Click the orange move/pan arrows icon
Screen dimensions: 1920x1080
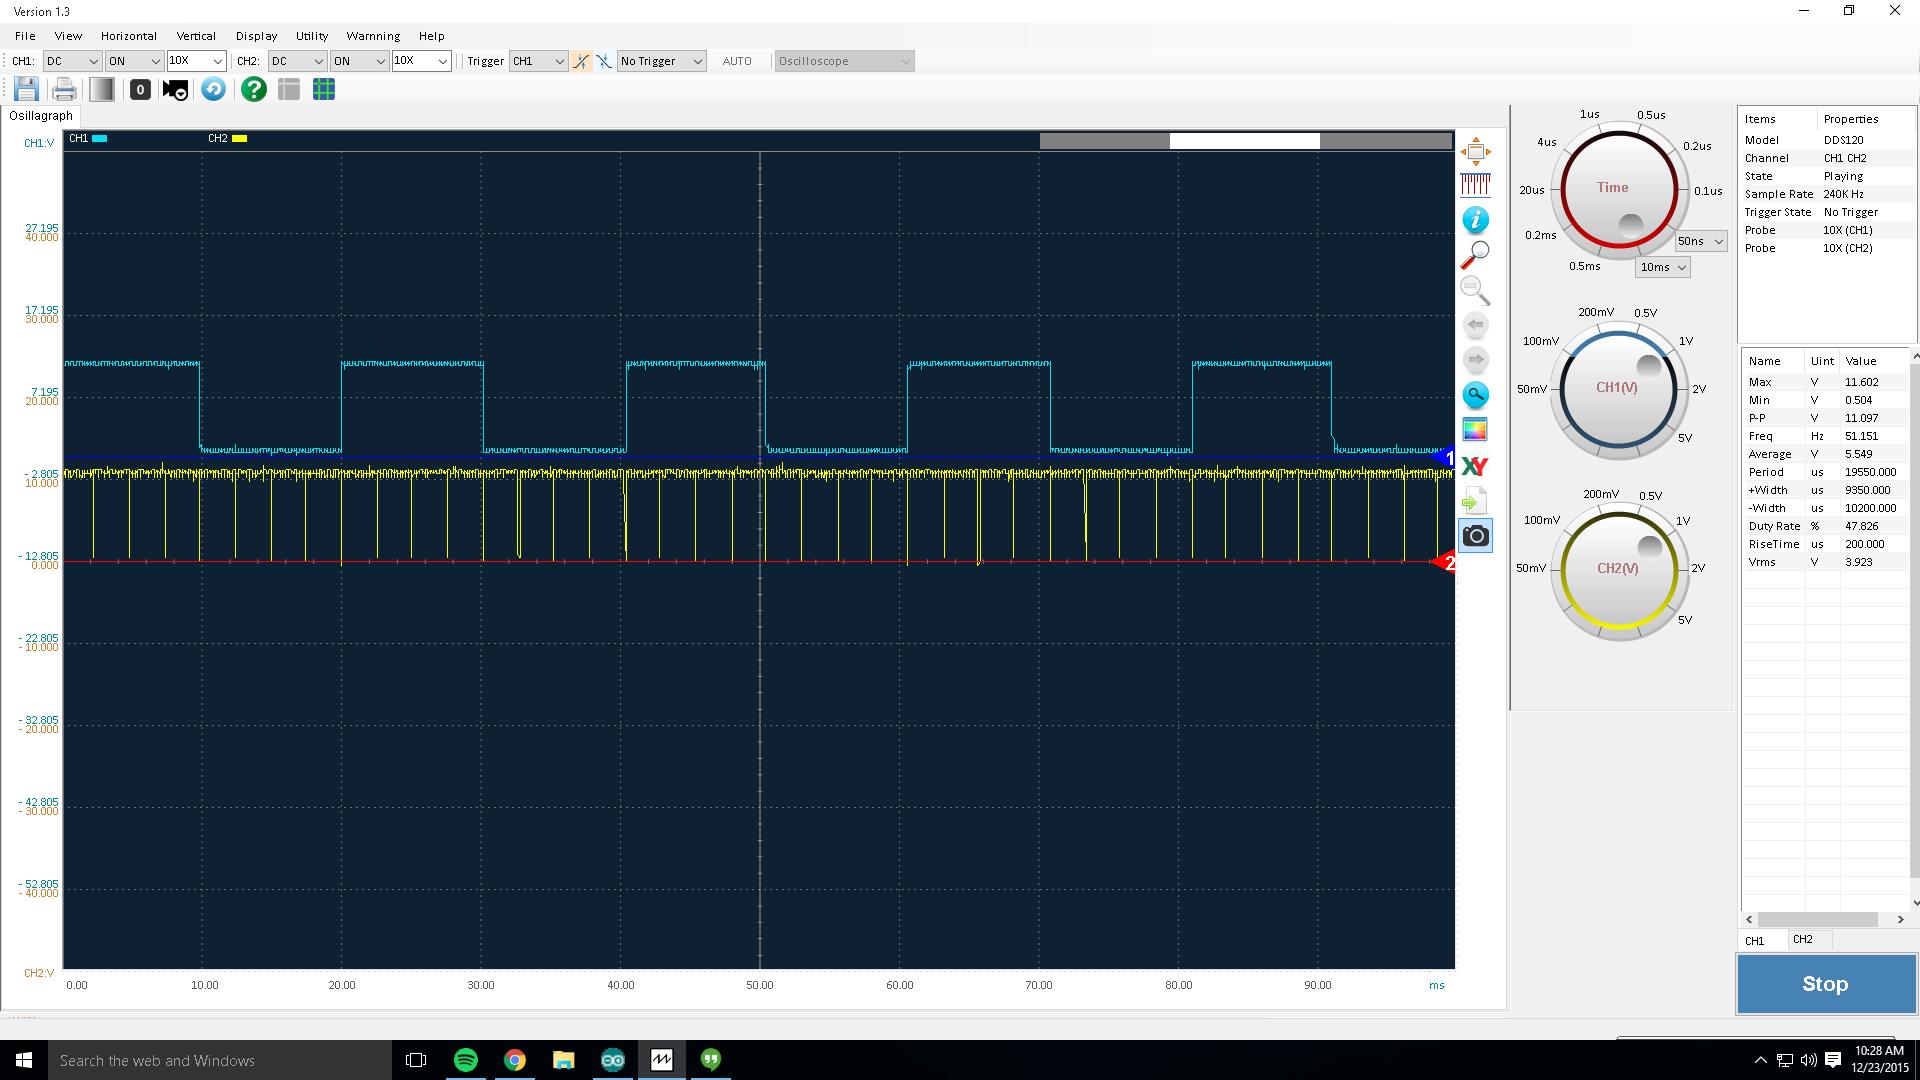pos(1475,152)
